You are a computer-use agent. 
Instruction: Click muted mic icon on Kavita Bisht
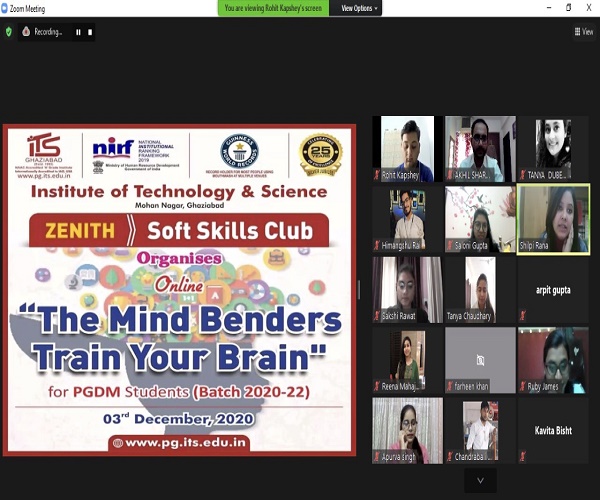[523, 456]
